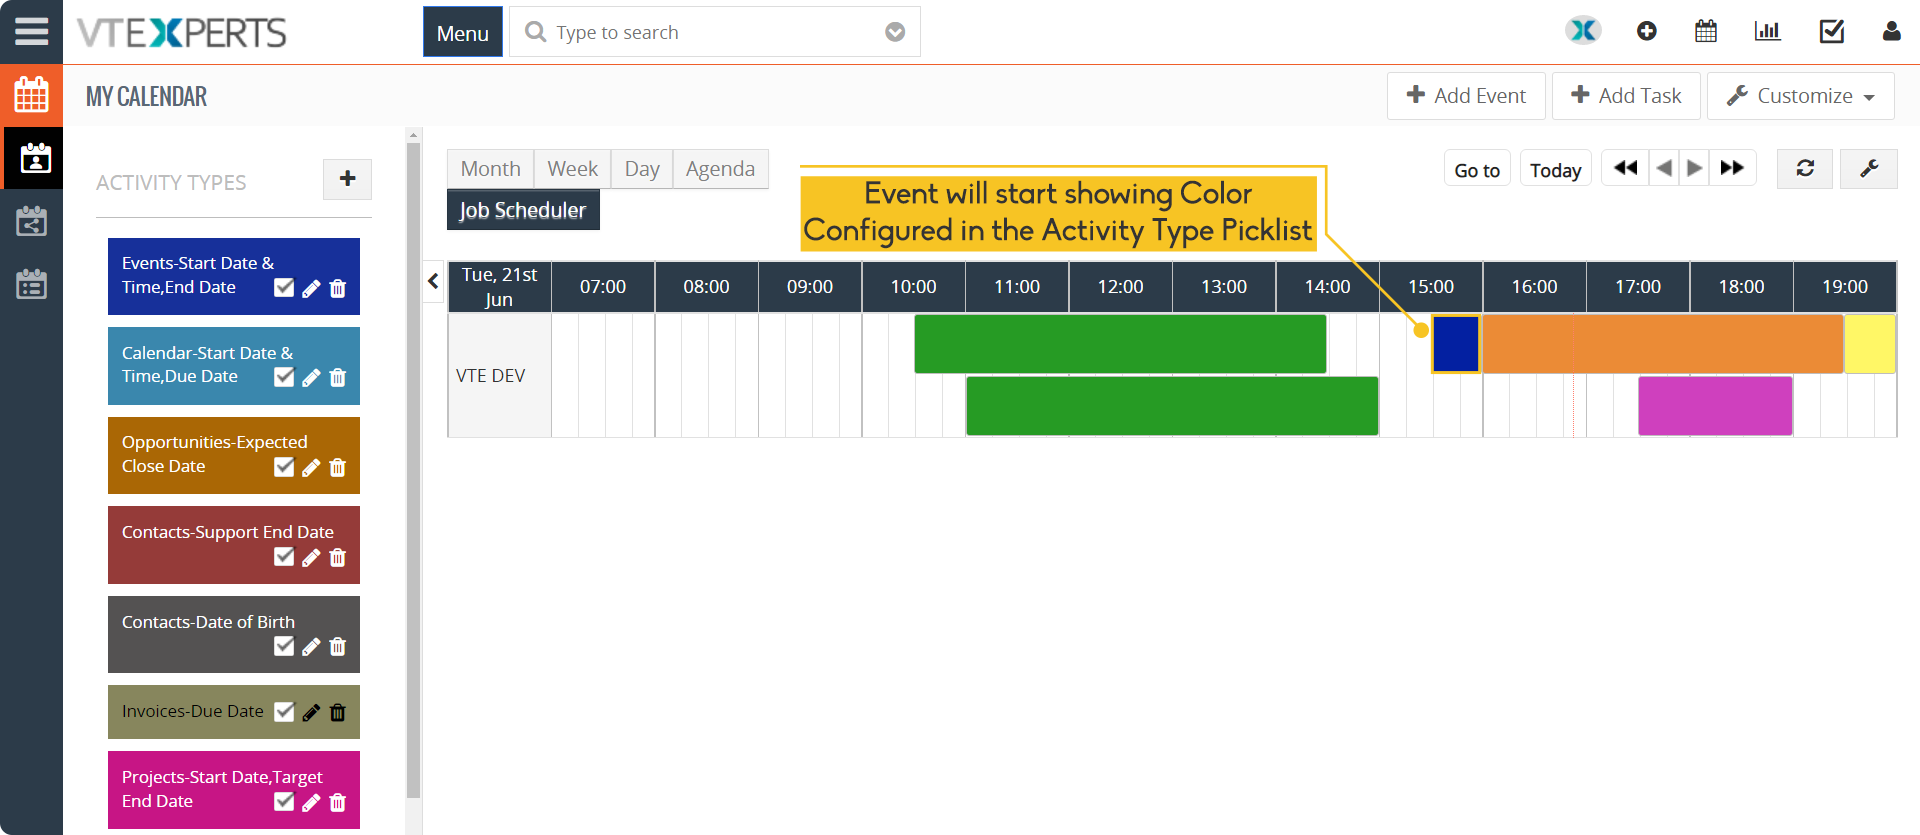Click the Add Event button
1920x835 pixels.
[1466, 96]
